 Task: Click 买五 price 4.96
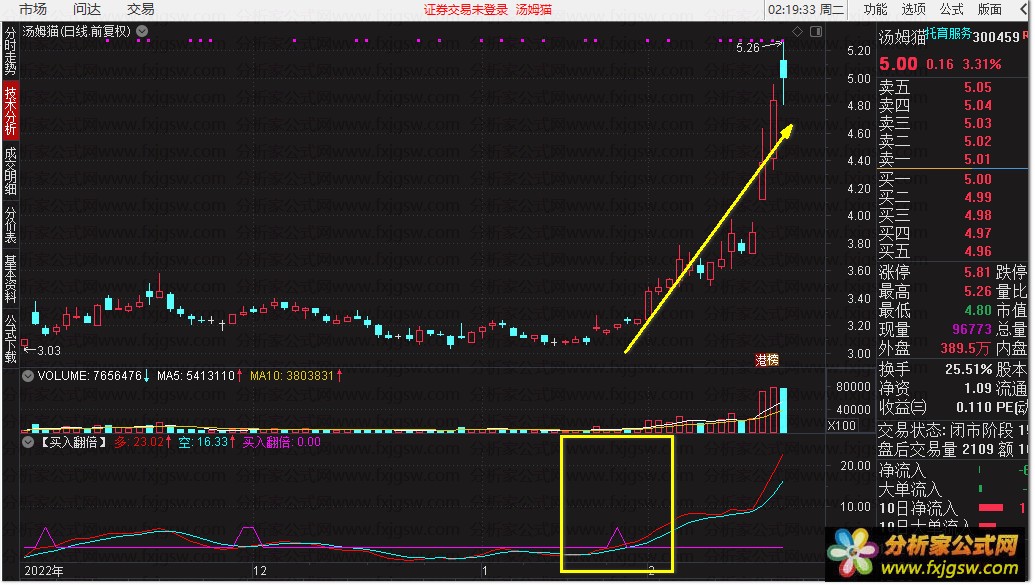pyautogui.click(x=977, y=251)
